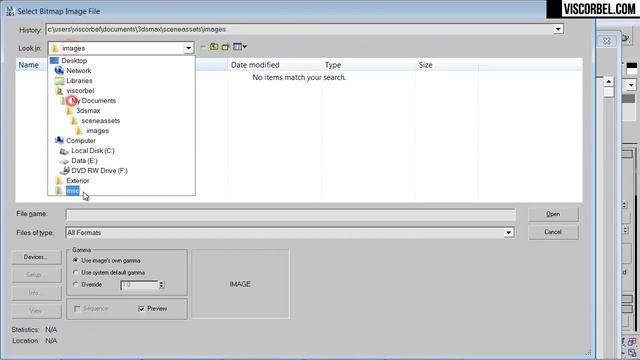Adjust the gamma Override spinner

click(162, 285)
